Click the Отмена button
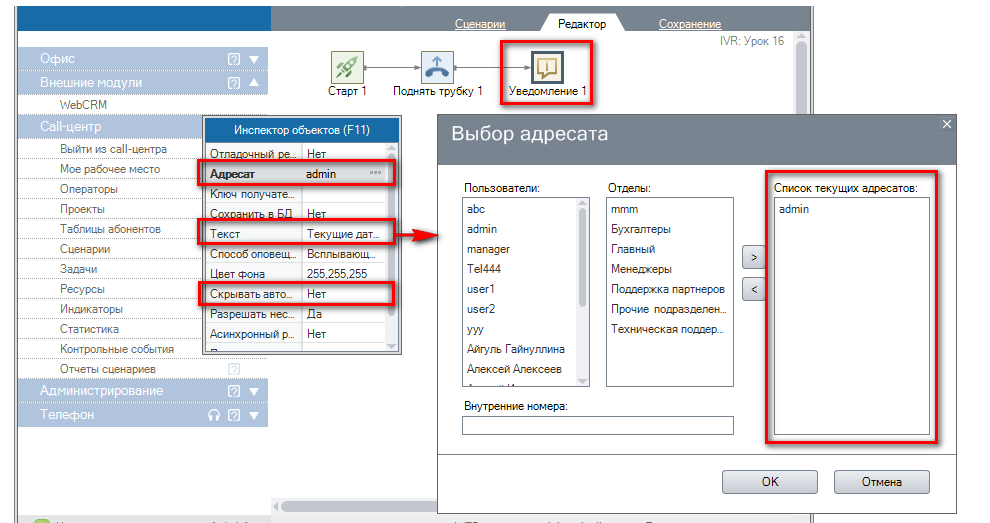990x523 pixels. 882,481
